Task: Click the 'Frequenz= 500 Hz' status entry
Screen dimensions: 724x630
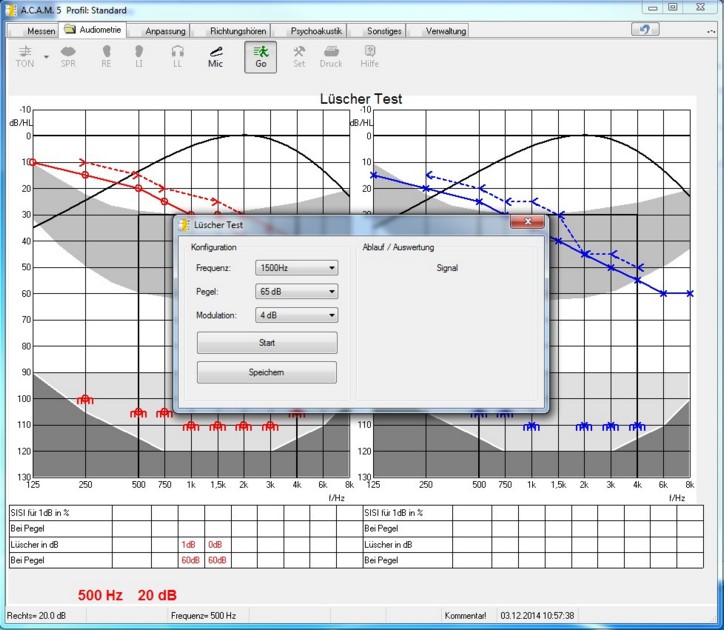Action: [203, 616]
